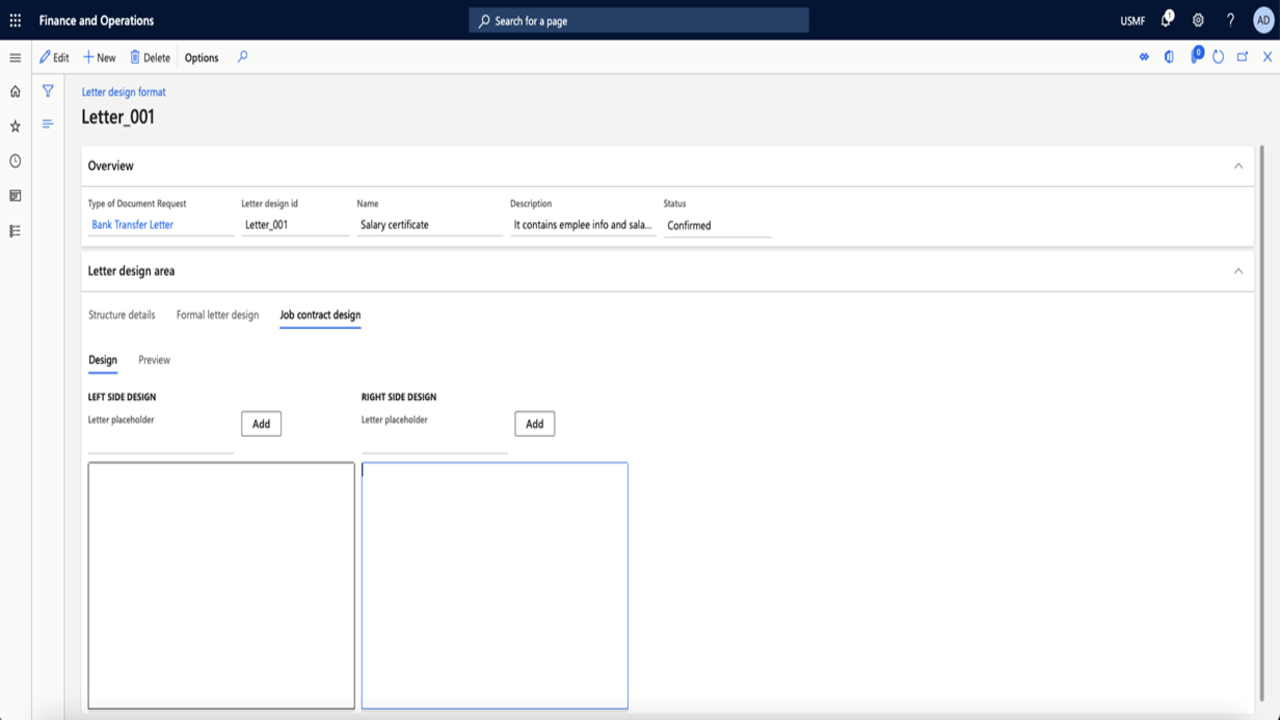Screen dimensions: 1280x720
Task: View recently opened pages via clock icon
Action: (14, 160)
